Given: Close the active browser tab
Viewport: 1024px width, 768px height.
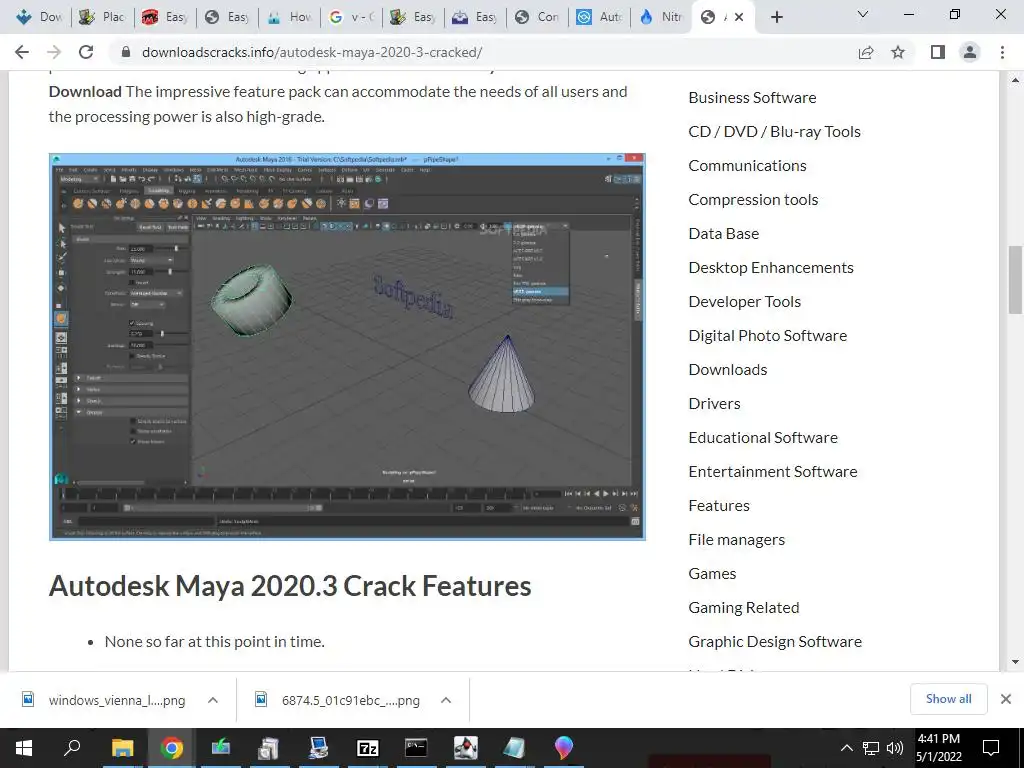Looking at the screenshot, I should (x=739, y=17).
